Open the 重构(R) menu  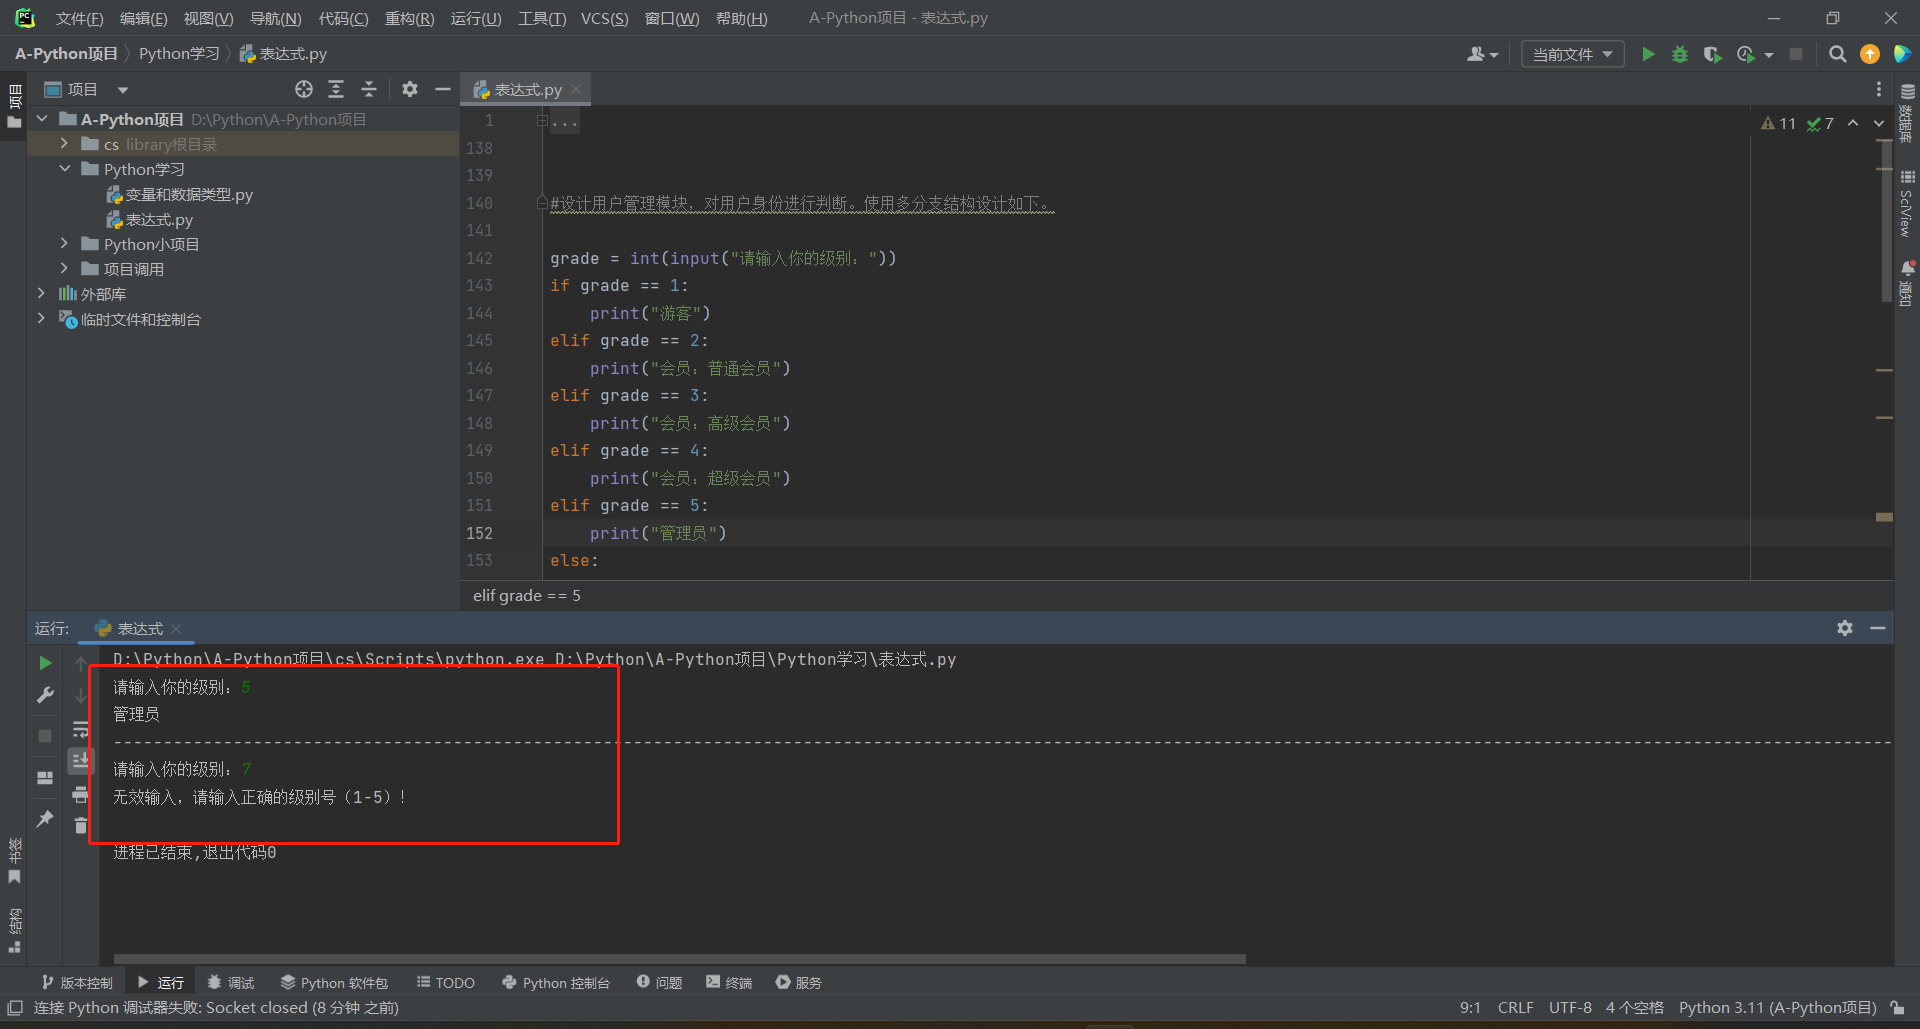[x=409, y=18]
